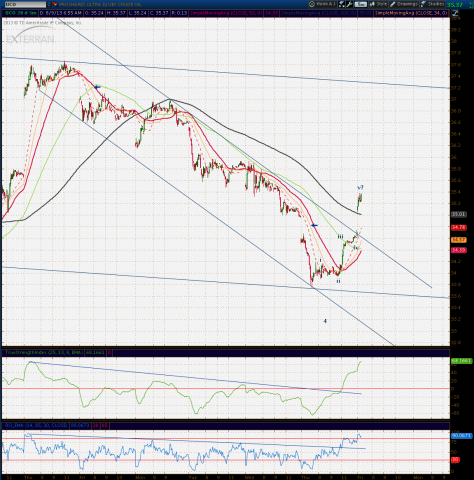Click the blue arrow marker near Thursday's drop

tap(314, 225)
